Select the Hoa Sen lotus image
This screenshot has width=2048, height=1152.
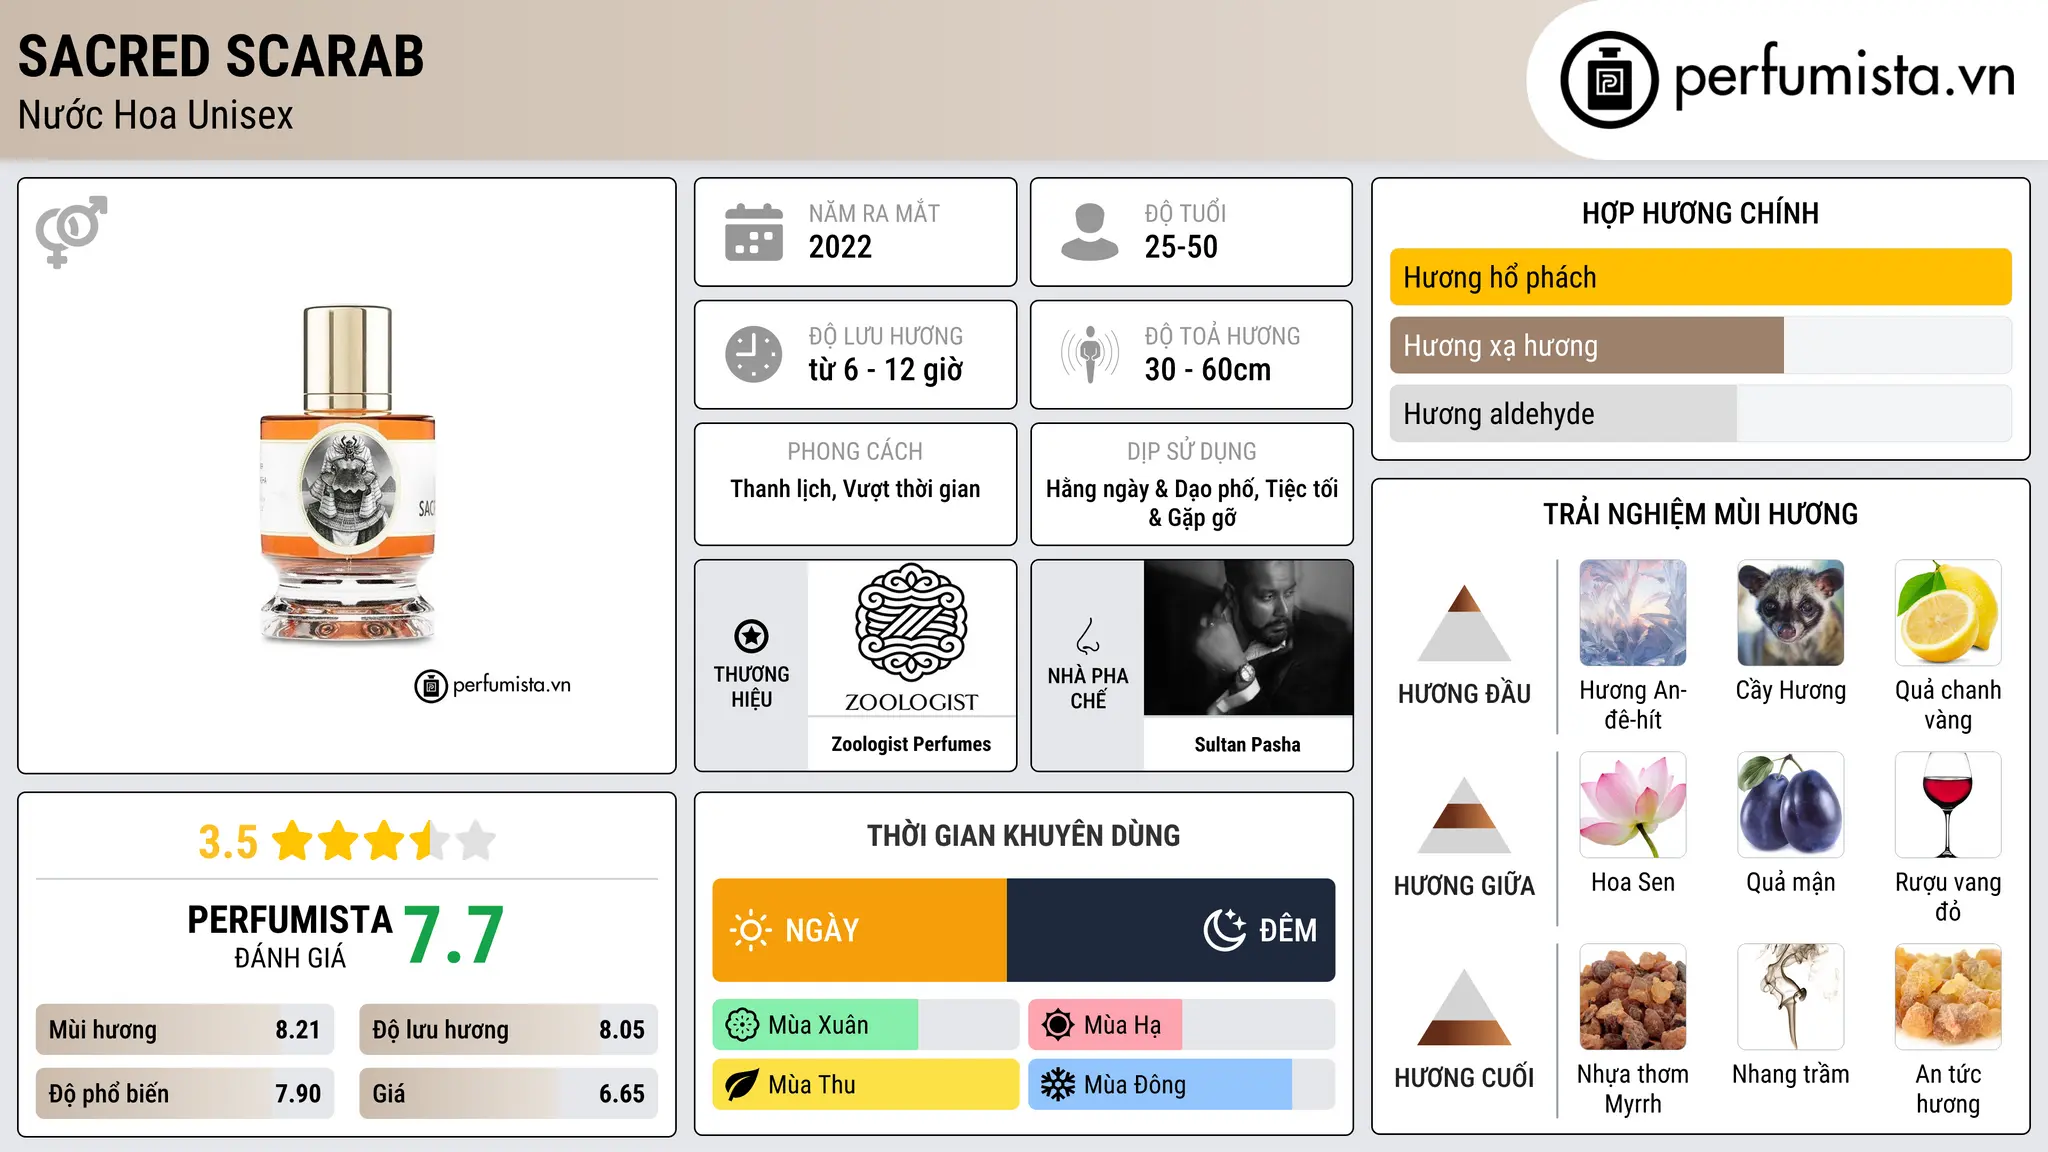tap(1632, 805)
